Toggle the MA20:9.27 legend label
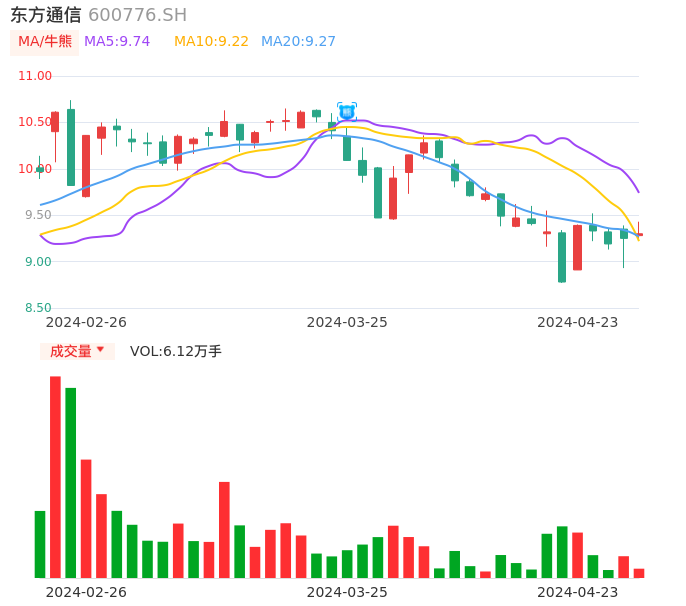Image resolution: width=686 pixels, height=606 pixels. click(x=298, y=42)
